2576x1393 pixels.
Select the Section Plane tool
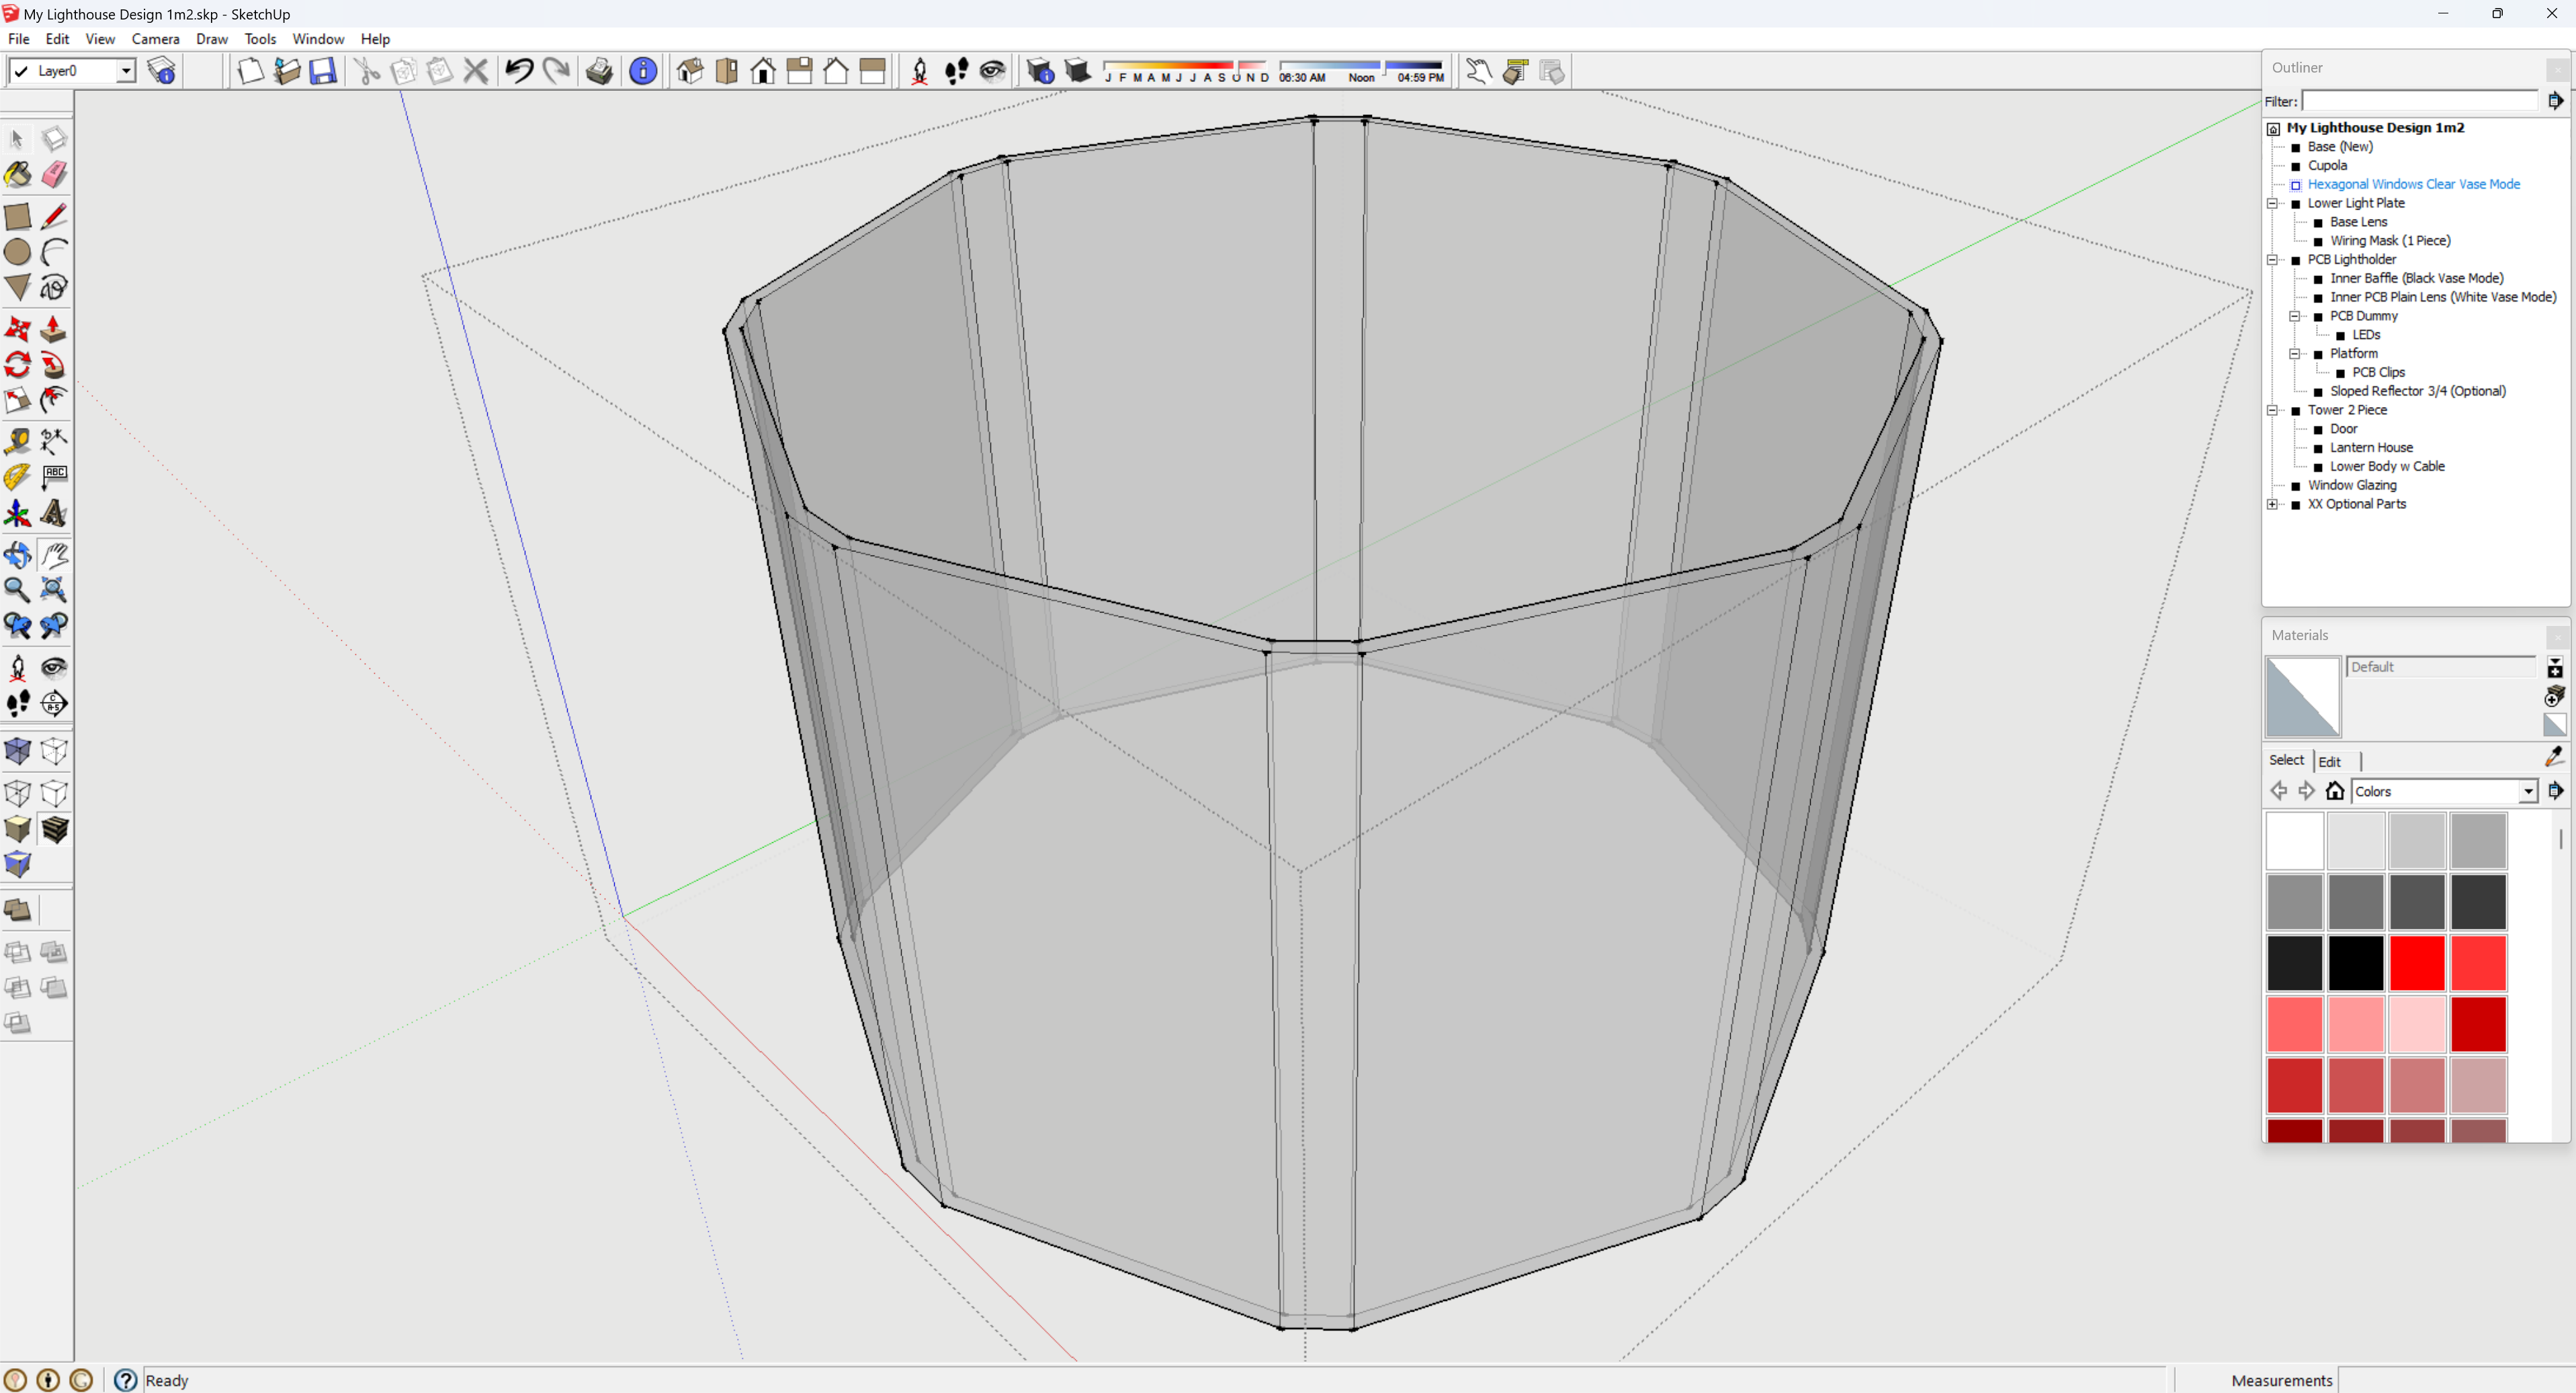coord(54,703)
